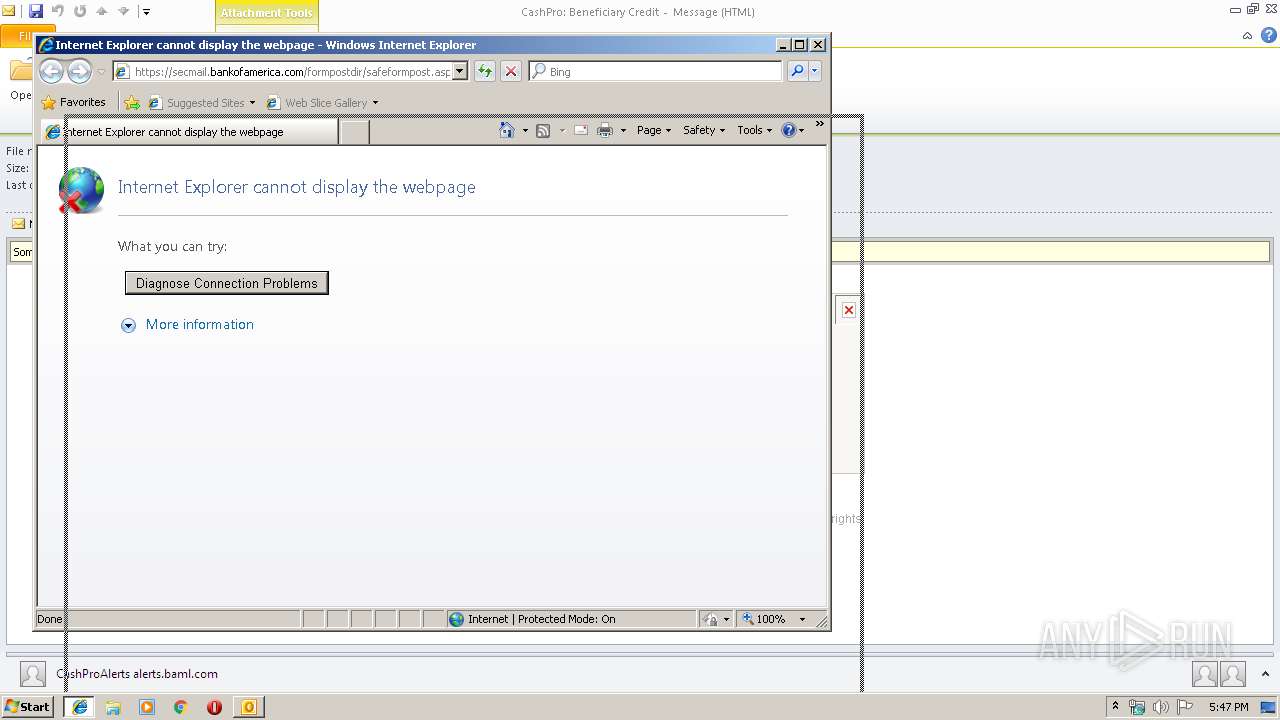Image resolution: width=1280 pixels, height=720 pixels.
Task: Switch to Internet Explorer taskbar button
Action: click(80, 707)
